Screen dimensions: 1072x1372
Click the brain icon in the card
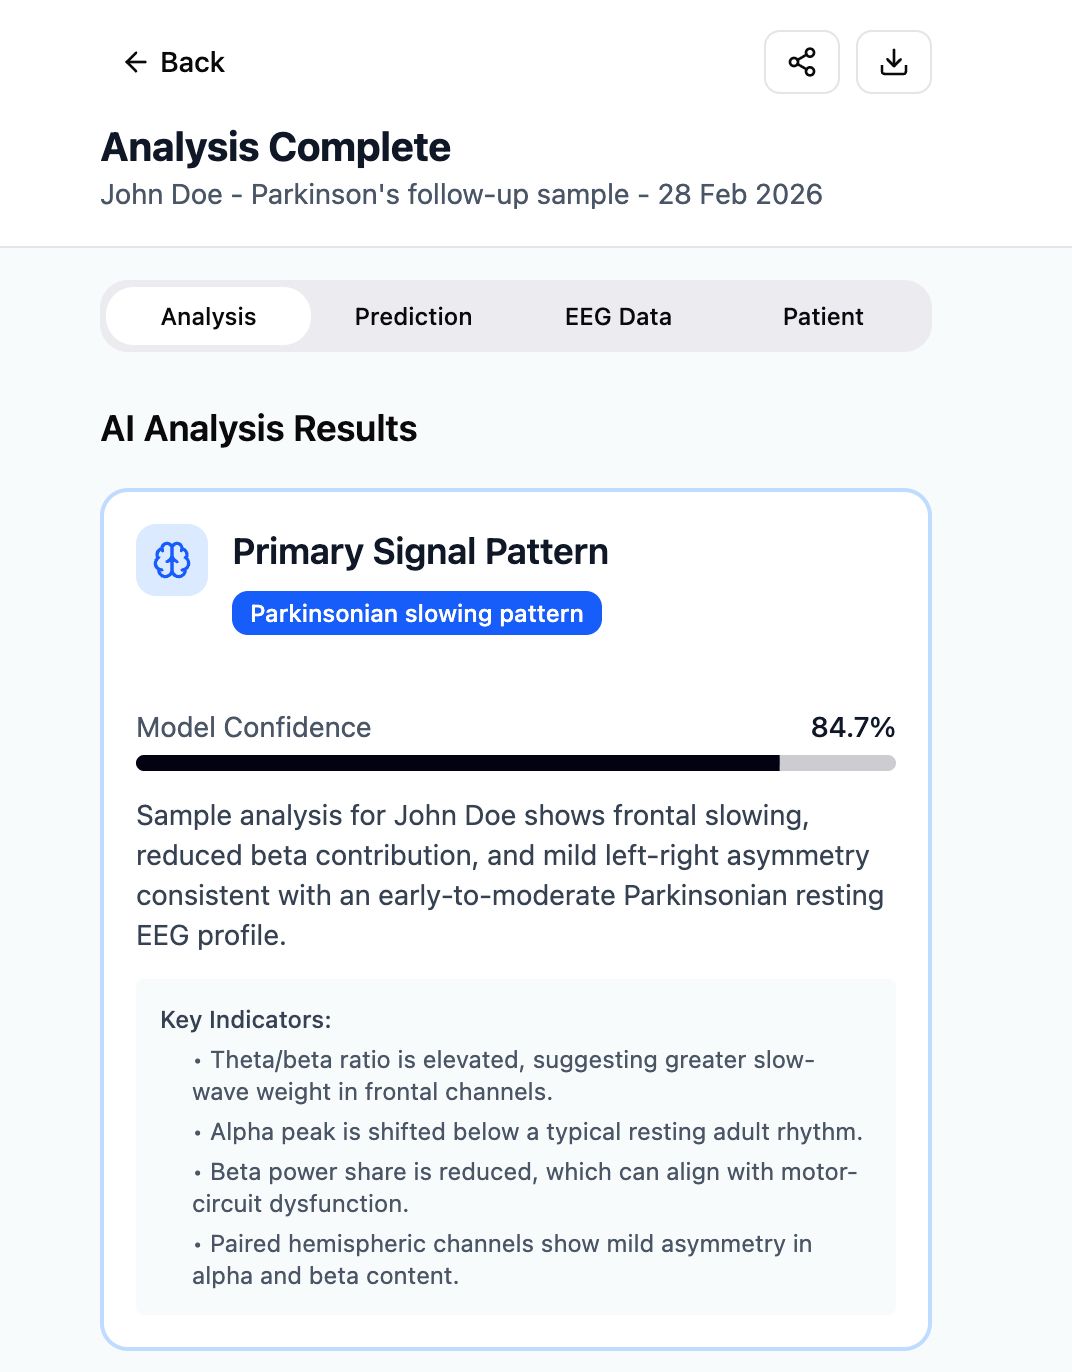click(172, 560)
